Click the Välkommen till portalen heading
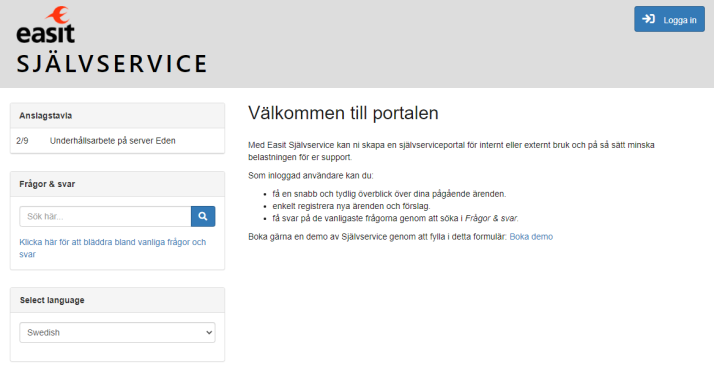This screenshot has height=374, width=714. pyautogui.click(x=343, y=113)
